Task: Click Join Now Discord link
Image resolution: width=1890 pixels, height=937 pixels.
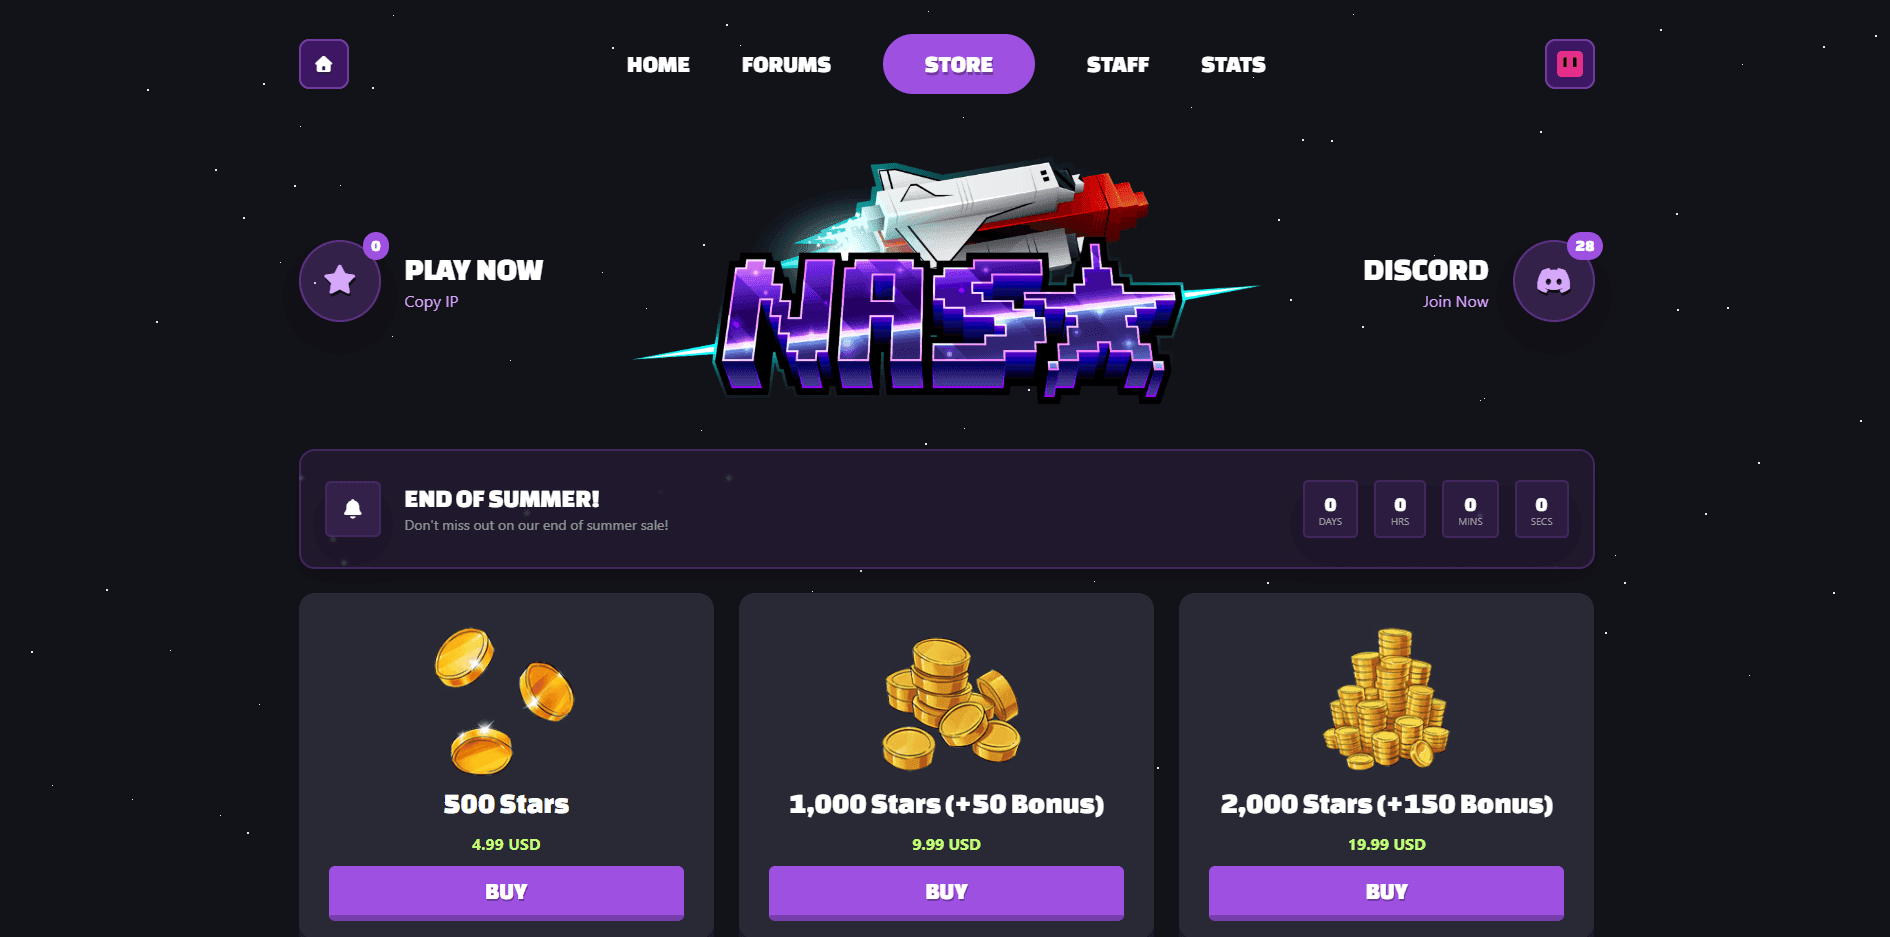Action: tap(1455, 302)
